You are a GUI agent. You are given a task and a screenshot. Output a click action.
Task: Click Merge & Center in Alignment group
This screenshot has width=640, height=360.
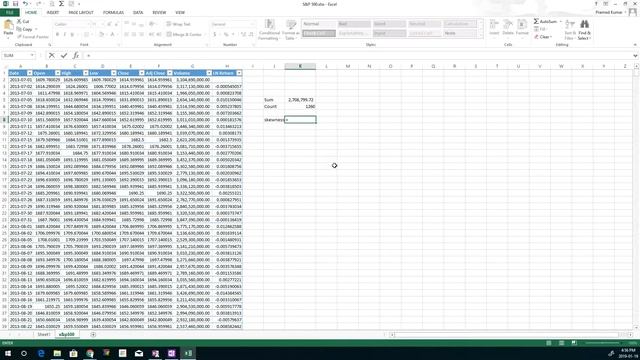pyautogui.click(x=184, y=34)
